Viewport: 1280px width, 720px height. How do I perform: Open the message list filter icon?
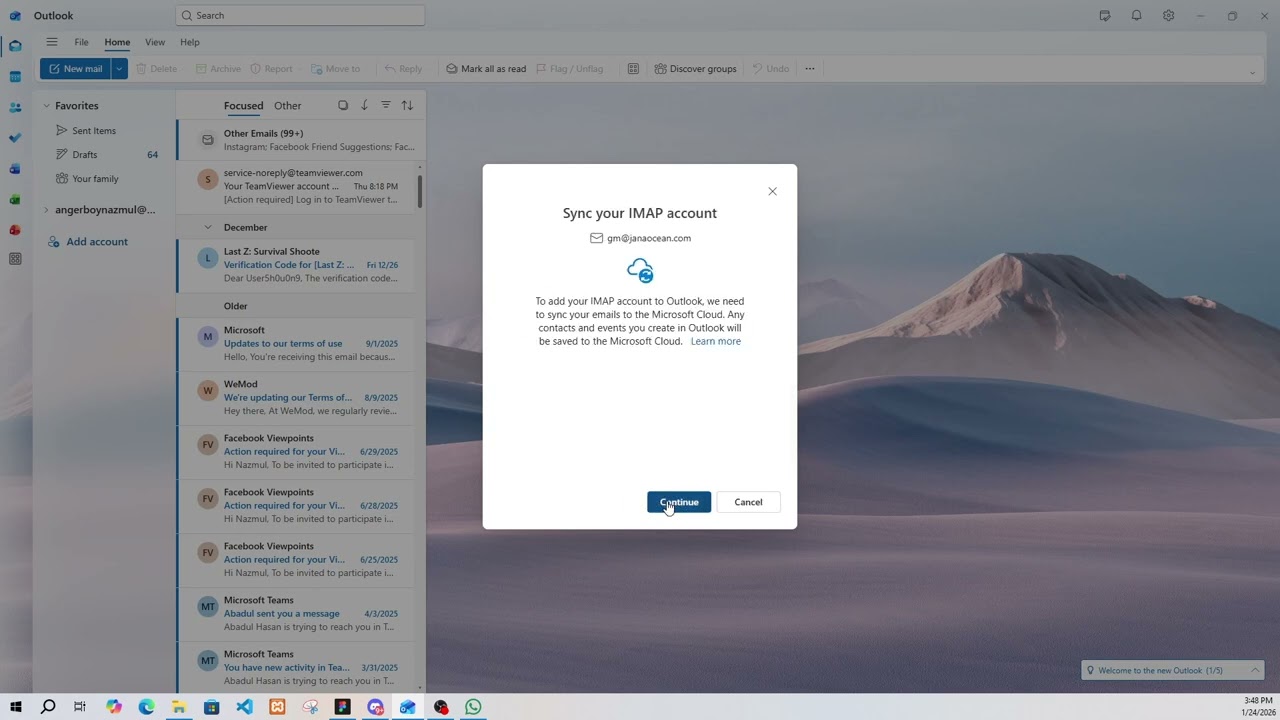(385, 105)
